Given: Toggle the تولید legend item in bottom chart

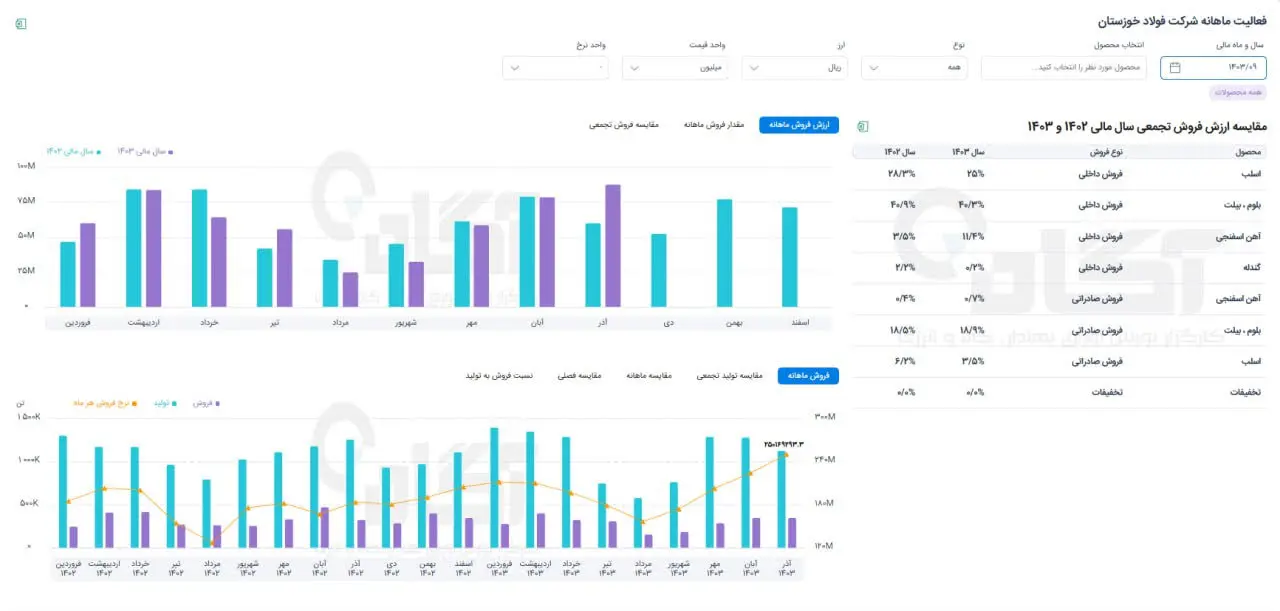Looking at the screenshot, I should tap(164, 403).
